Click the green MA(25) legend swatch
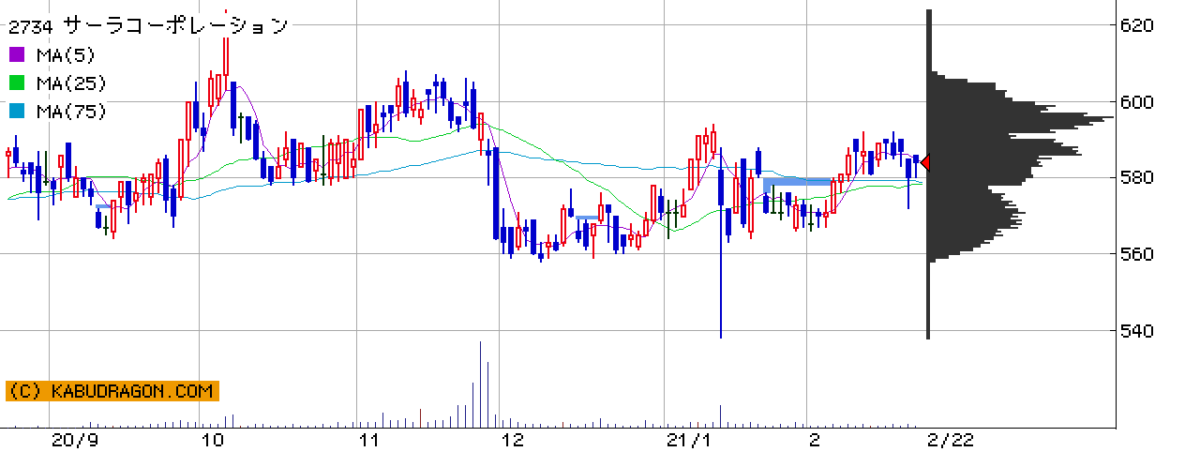 (17, 83)
